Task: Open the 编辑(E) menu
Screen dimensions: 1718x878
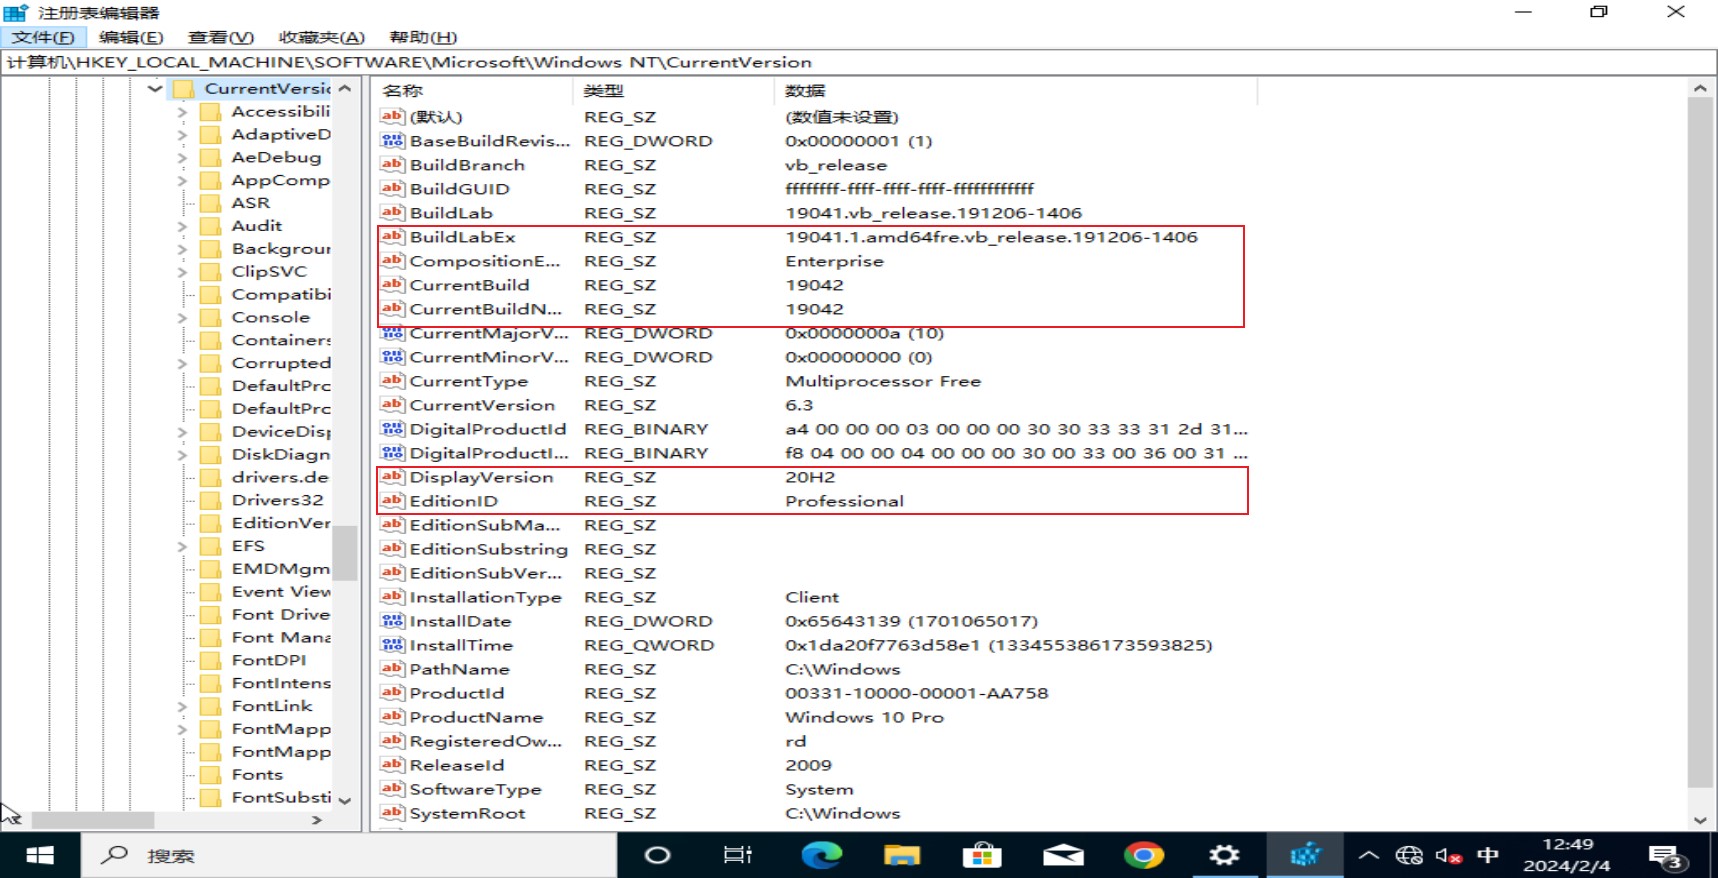Action: (131, 37)
